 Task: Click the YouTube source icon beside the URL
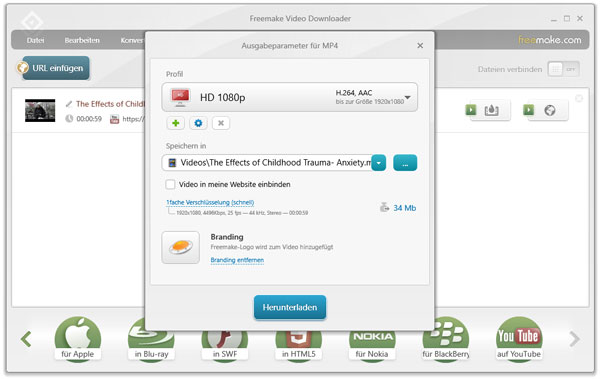[114, 119]
